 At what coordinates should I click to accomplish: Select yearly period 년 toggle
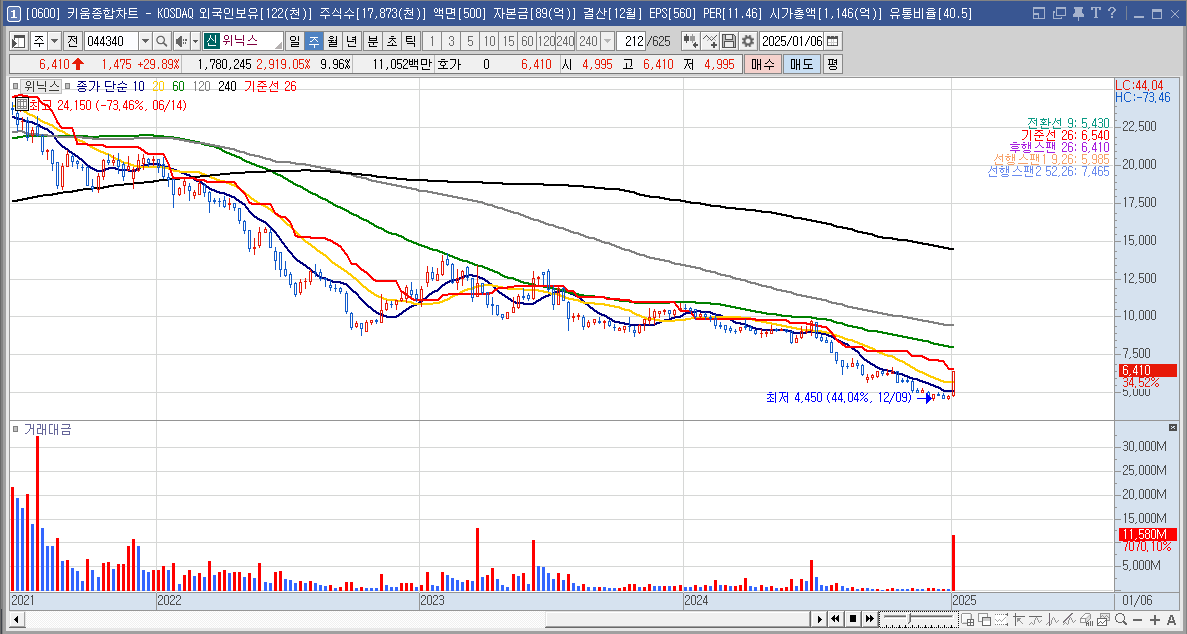pos(350,41)
